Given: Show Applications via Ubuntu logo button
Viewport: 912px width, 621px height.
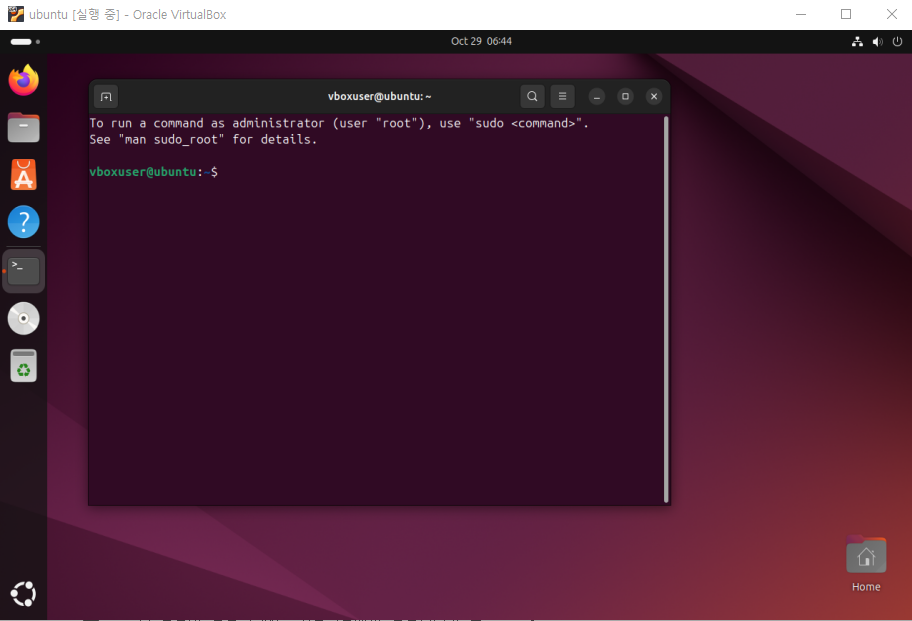Looking at the screenshot, I should (23, 594).
